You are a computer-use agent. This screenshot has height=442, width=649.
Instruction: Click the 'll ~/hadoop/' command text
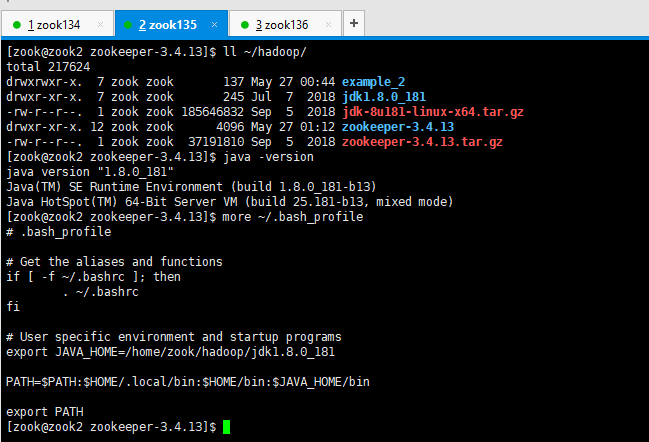click(265, 52)
